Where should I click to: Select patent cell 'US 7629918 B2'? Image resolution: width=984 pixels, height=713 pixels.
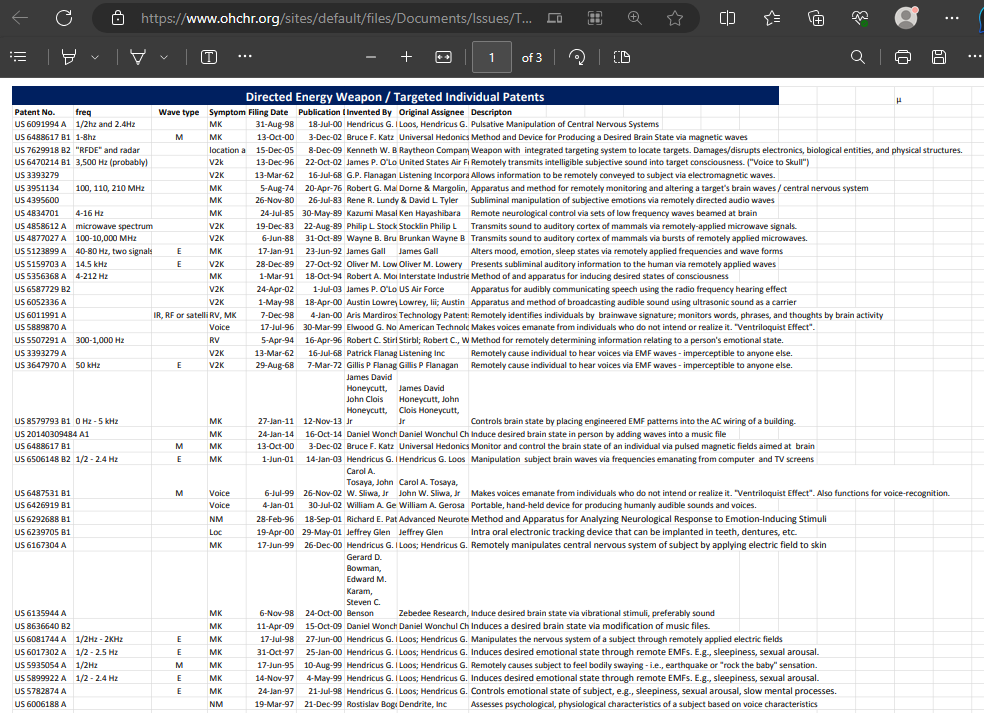point(43,150)
